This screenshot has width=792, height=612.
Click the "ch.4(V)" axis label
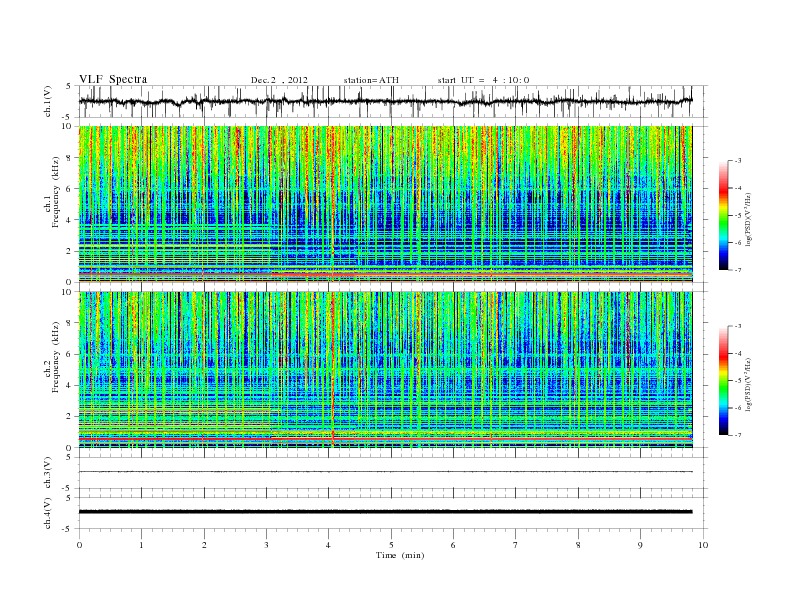coord(48,513)
